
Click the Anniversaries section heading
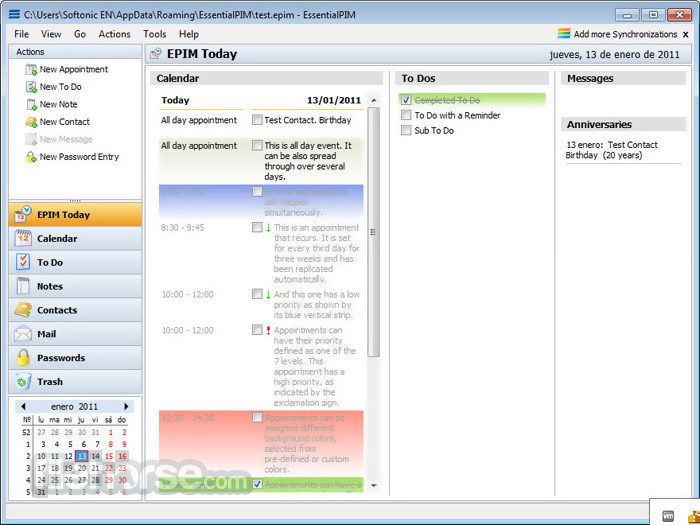(599, 125)
